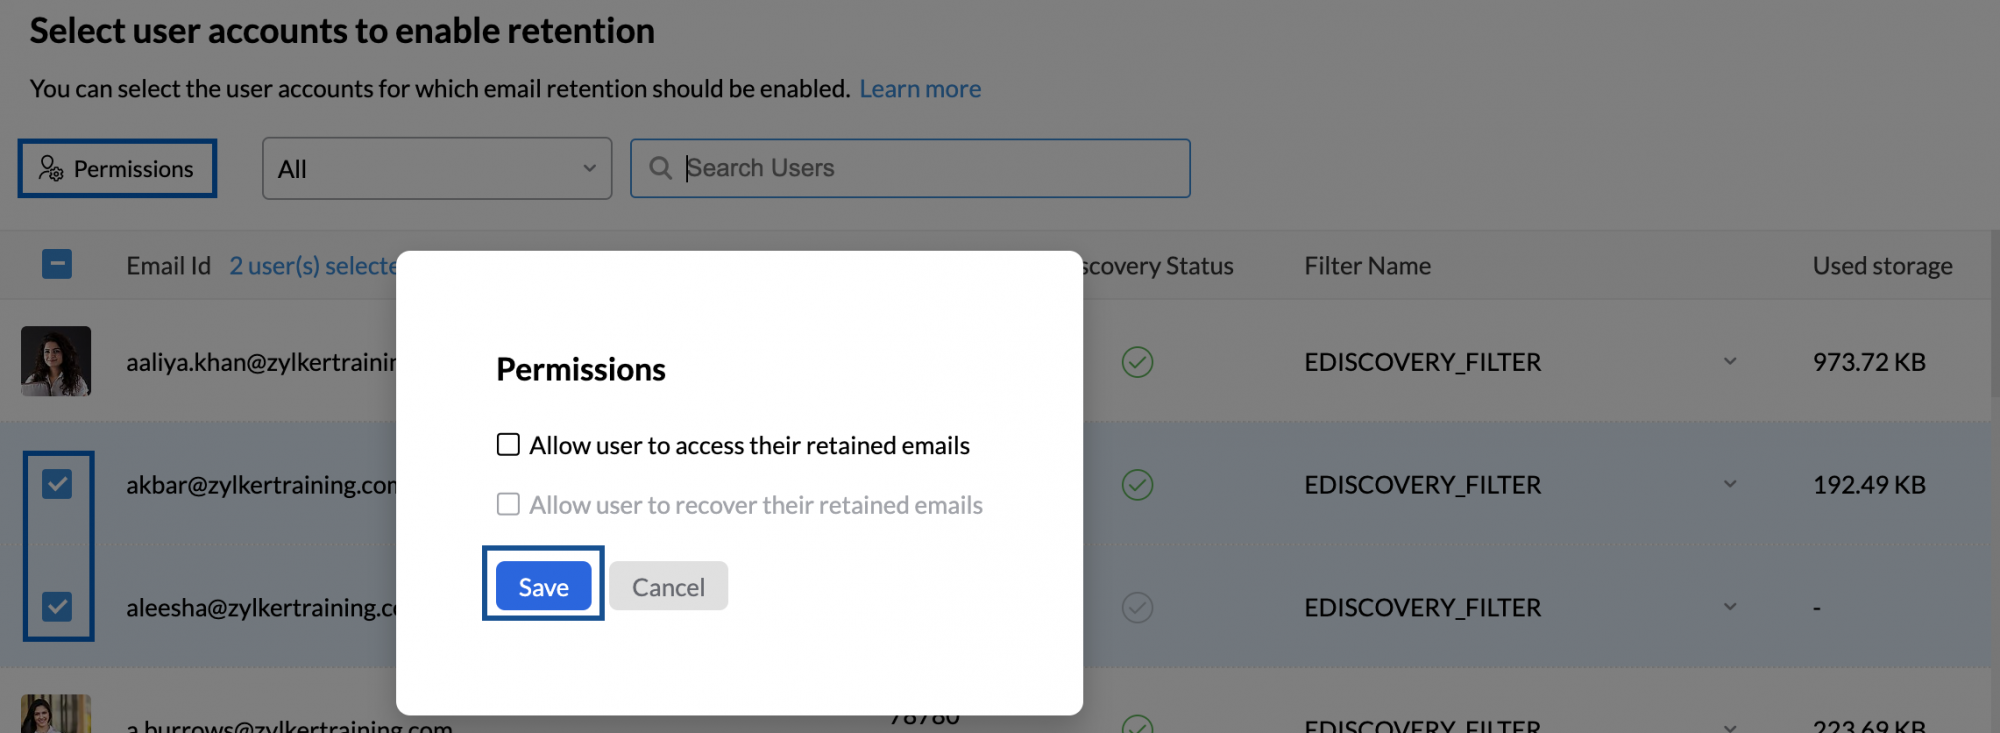Viewport: 2000px width, 733px height.
Task: Open the 'All' users filter dropdown
Action: pyautogui.click(x=437, y=168)
